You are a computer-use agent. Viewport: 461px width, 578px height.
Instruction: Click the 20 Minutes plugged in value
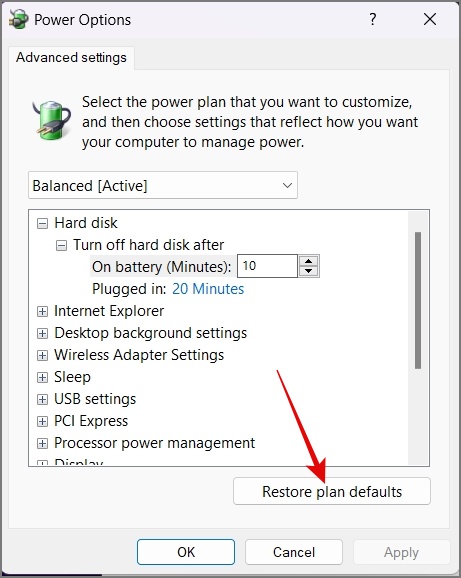click(x=208, y=289)
